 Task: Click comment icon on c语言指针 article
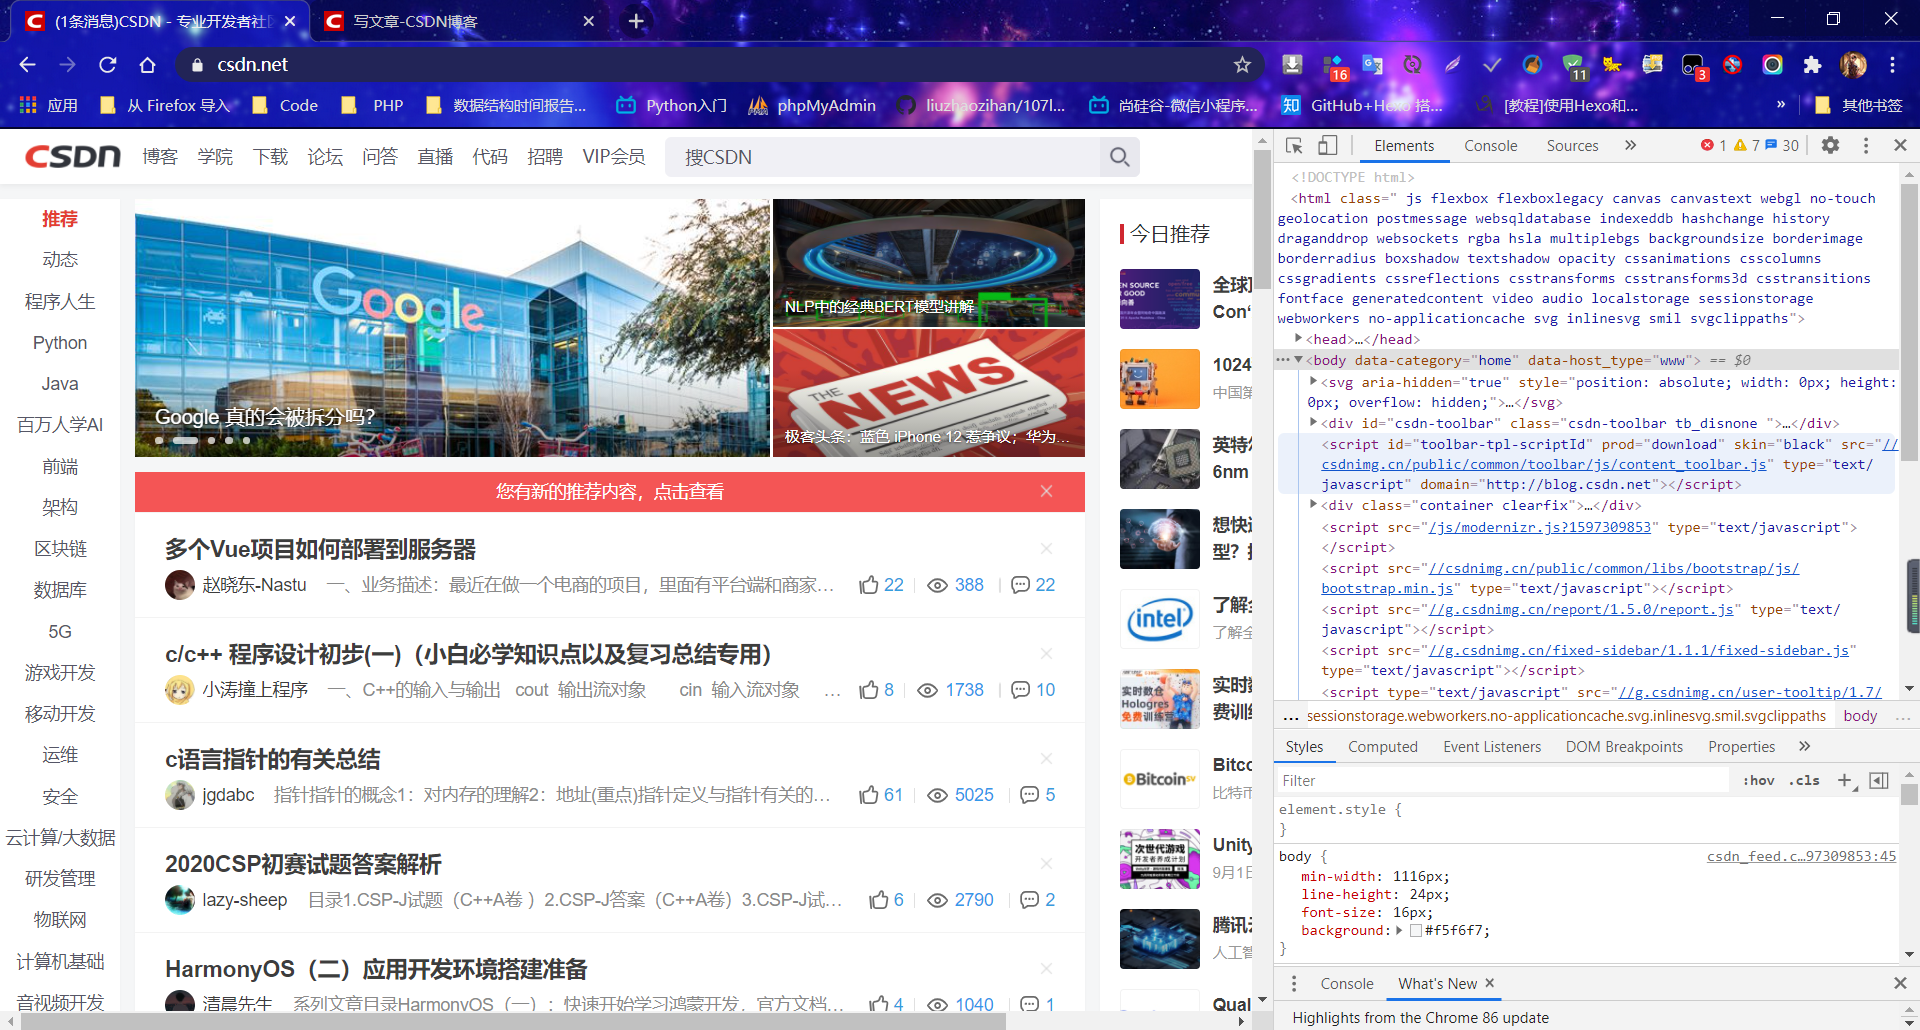(x=1029, y=795)
